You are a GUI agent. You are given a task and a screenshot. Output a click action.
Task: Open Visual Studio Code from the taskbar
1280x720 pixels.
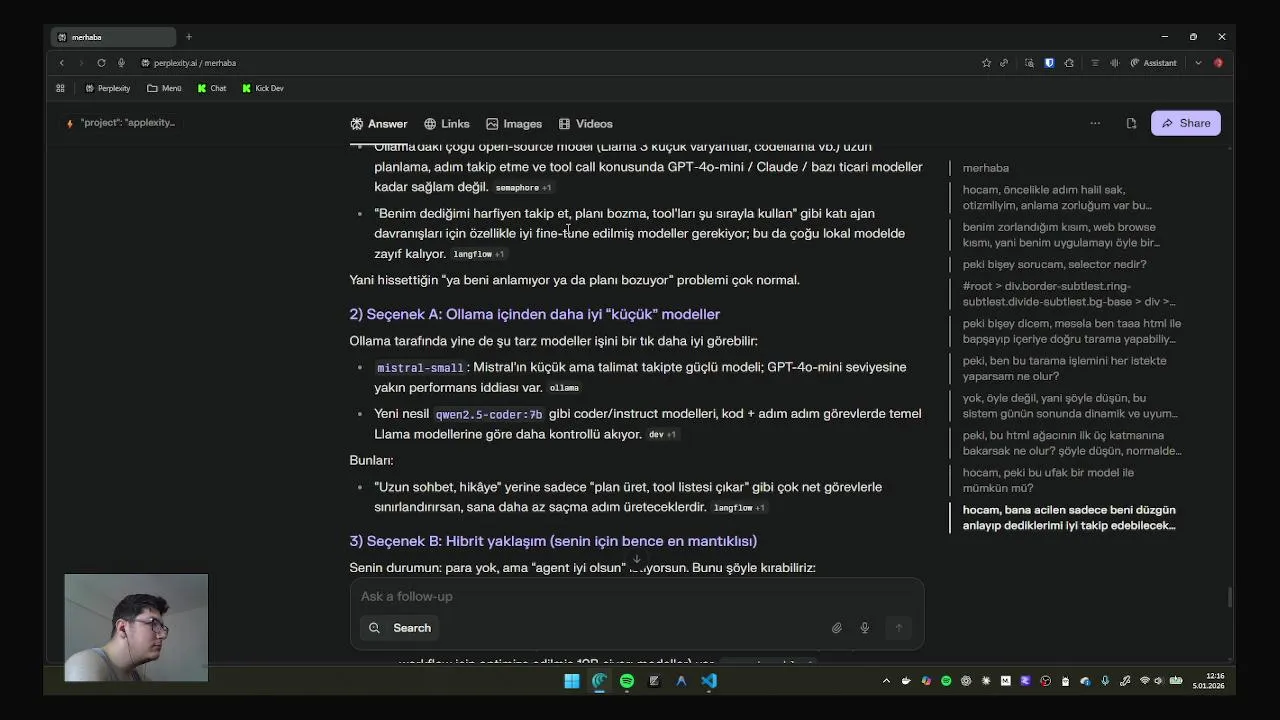[708, 681]
